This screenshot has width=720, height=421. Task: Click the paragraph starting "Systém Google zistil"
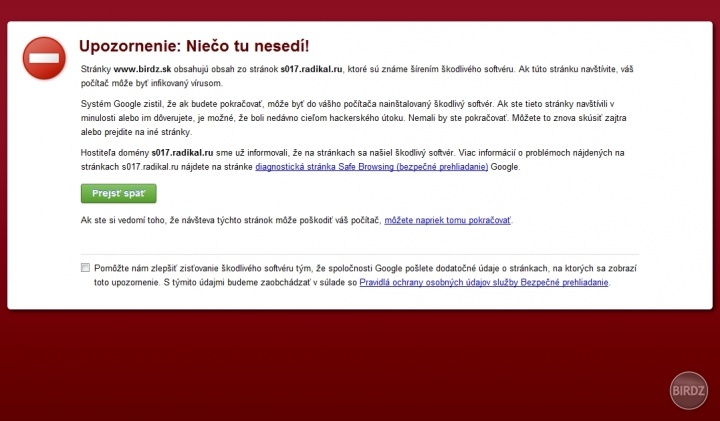pos(354,118)
